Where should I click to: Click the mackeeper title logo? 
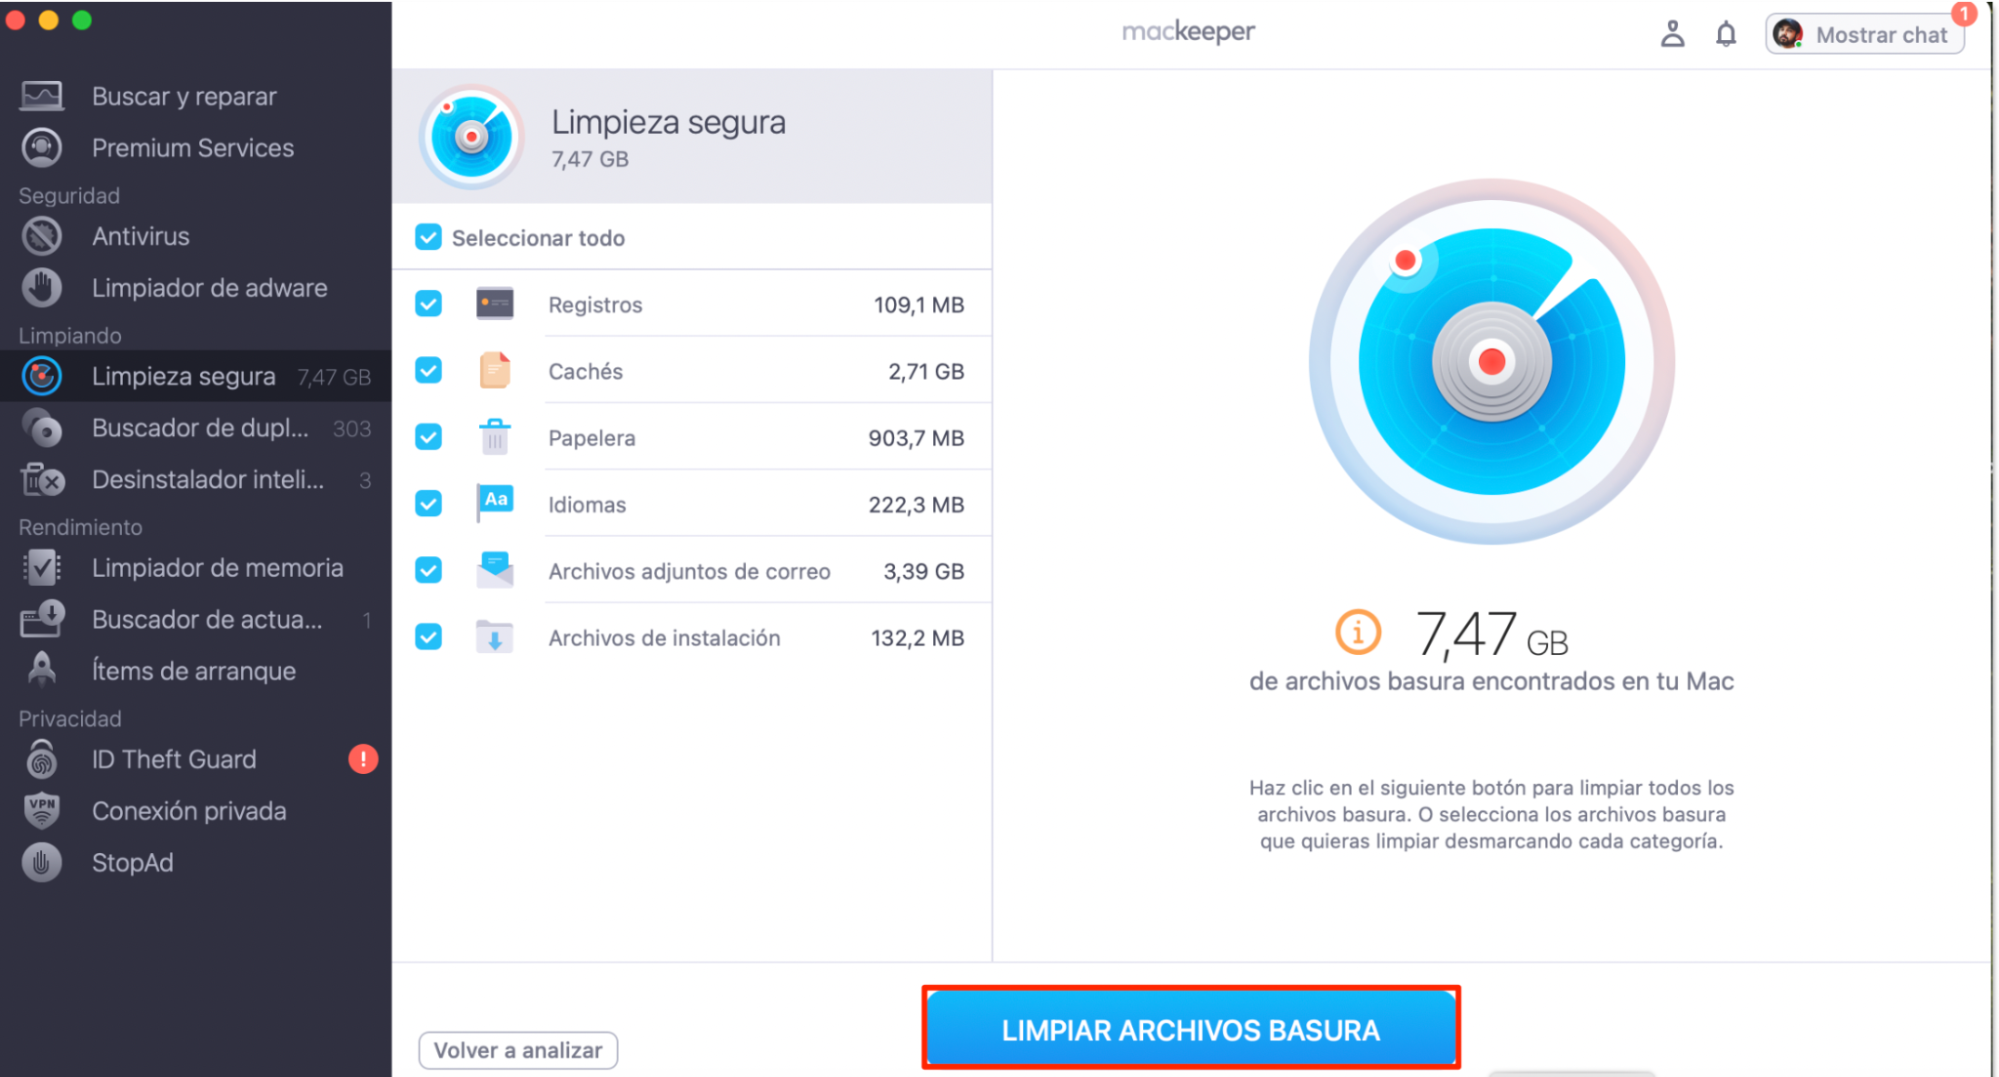[1188, 31]
